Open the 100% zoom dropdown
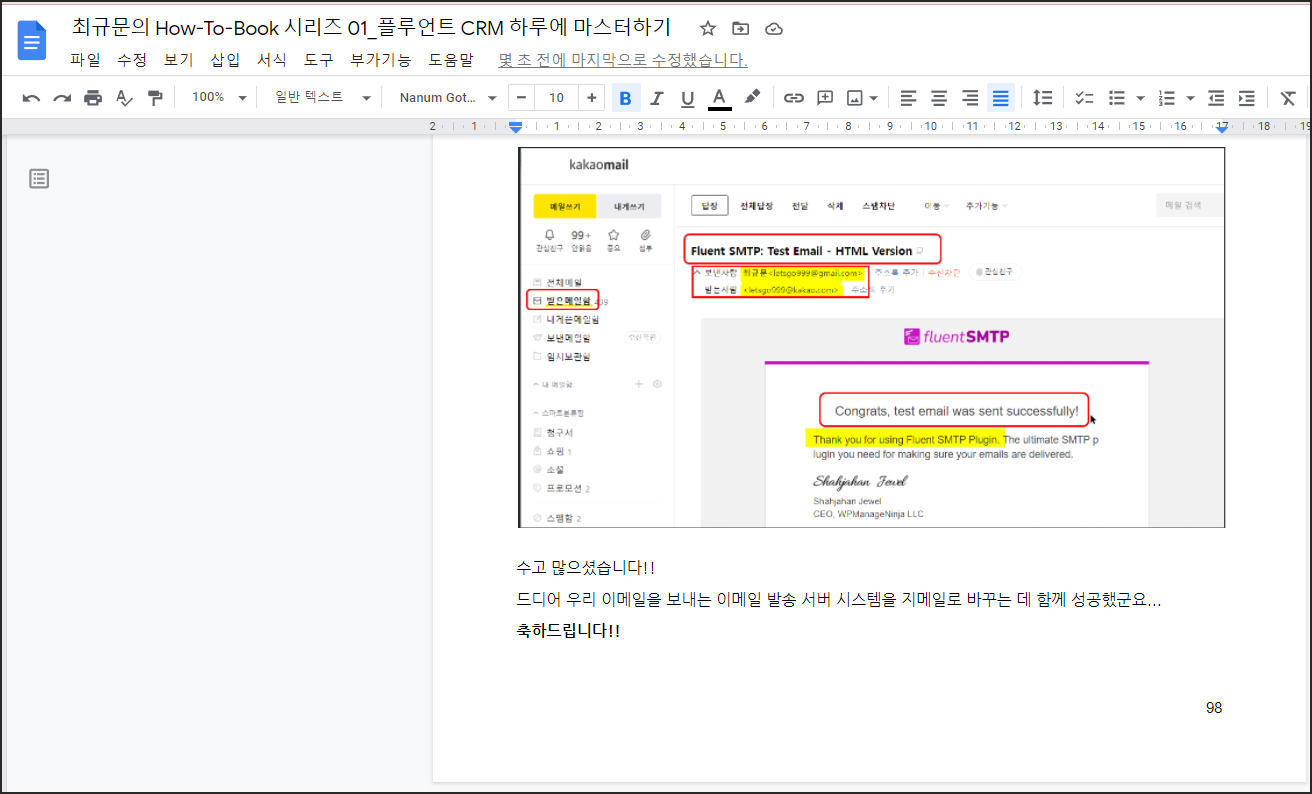This screenshot has height=794, width=1312. (x=219, y=98)
